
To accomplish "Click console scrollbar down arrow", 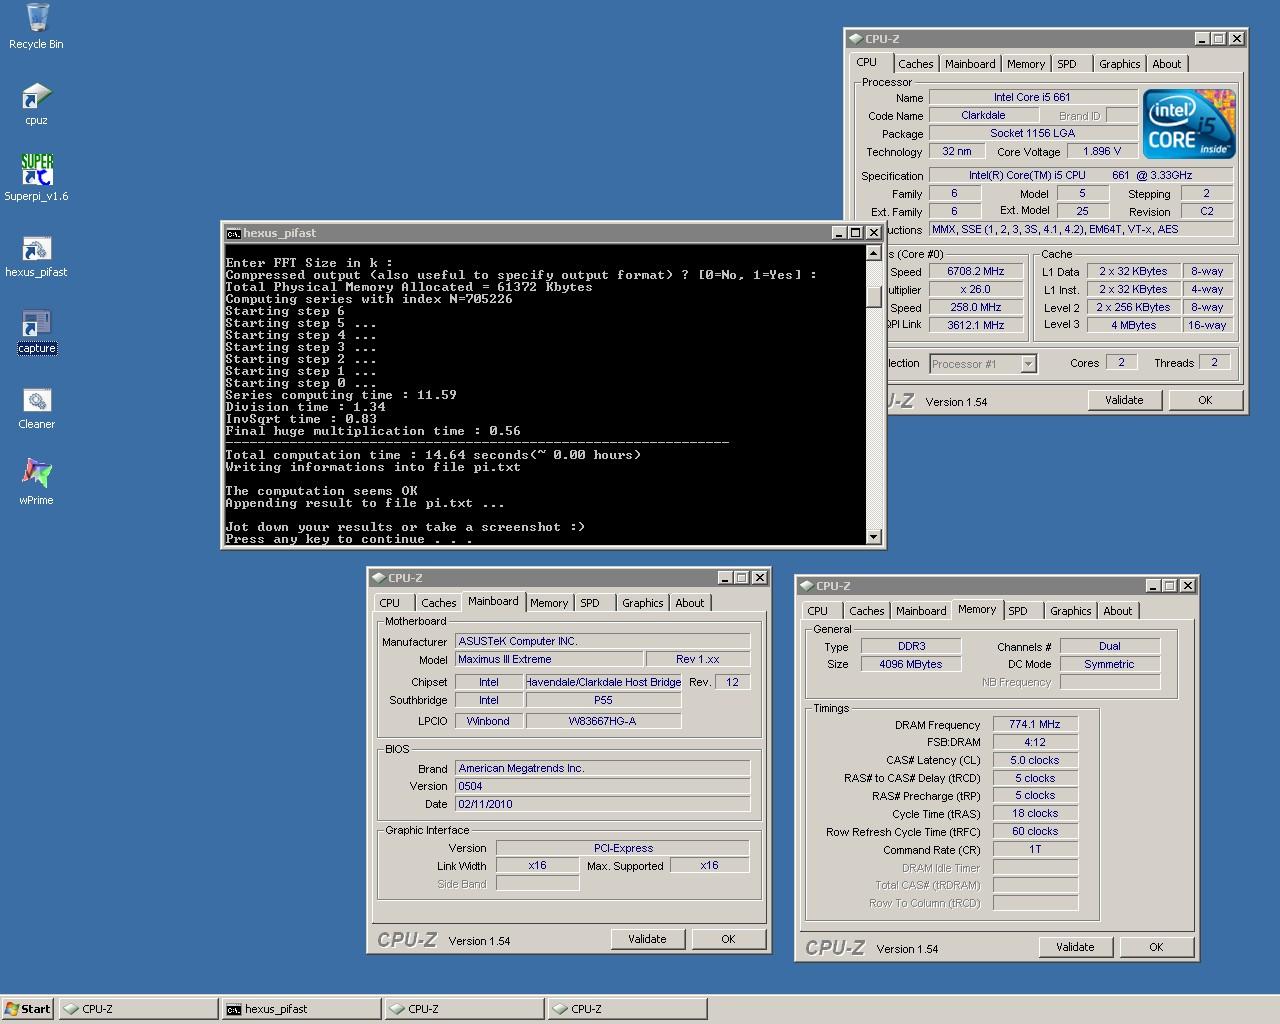I will pos(873,537).
